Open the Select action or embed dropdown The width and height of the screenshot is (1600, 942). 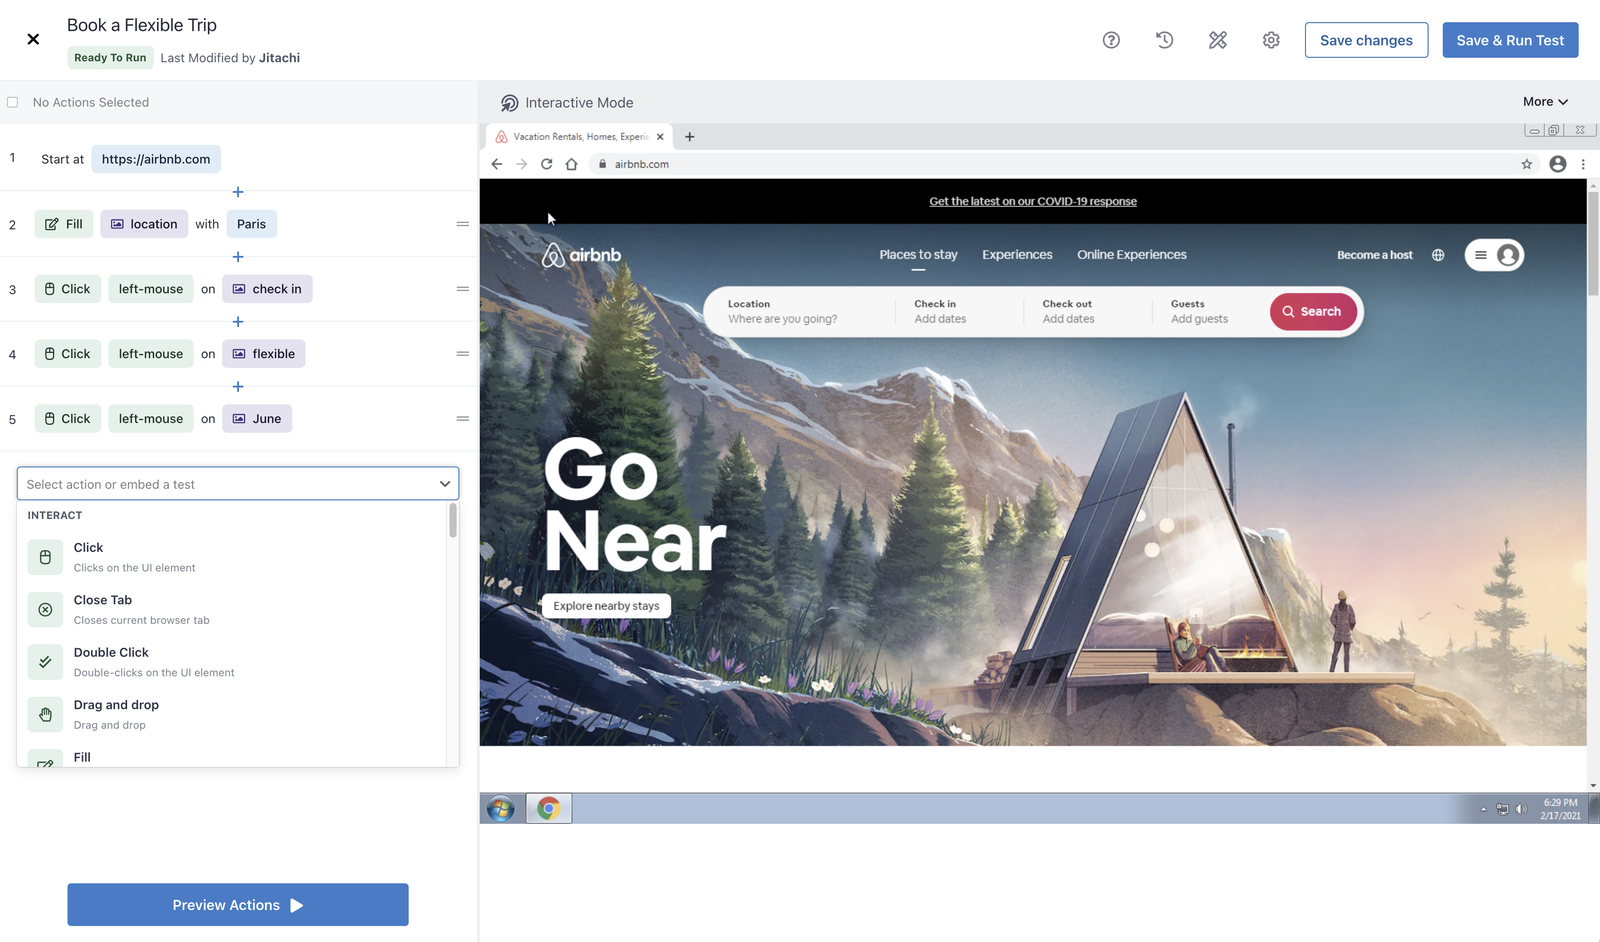pos(238,484)
